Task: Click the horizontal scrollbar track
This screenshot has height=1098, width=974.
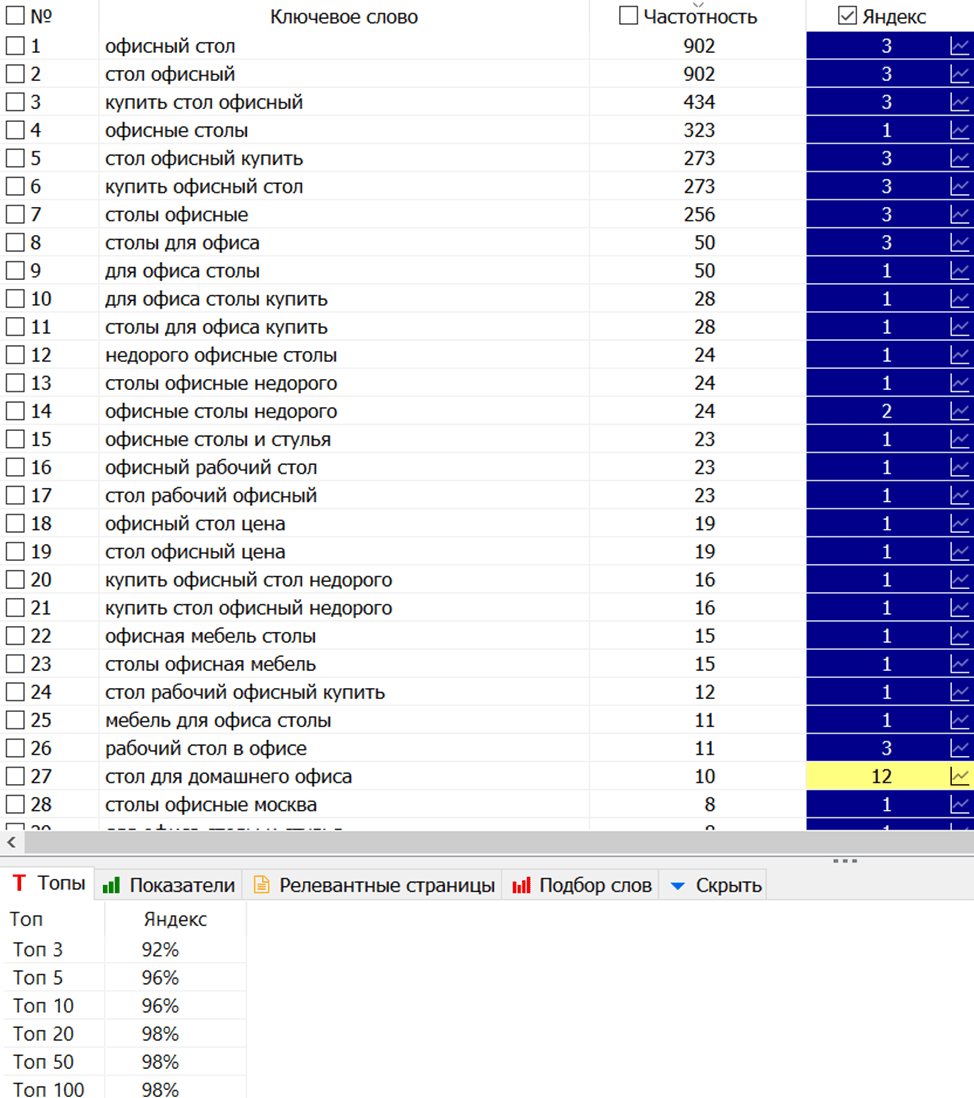Action: pyautogui.click(x=497, y=842)
